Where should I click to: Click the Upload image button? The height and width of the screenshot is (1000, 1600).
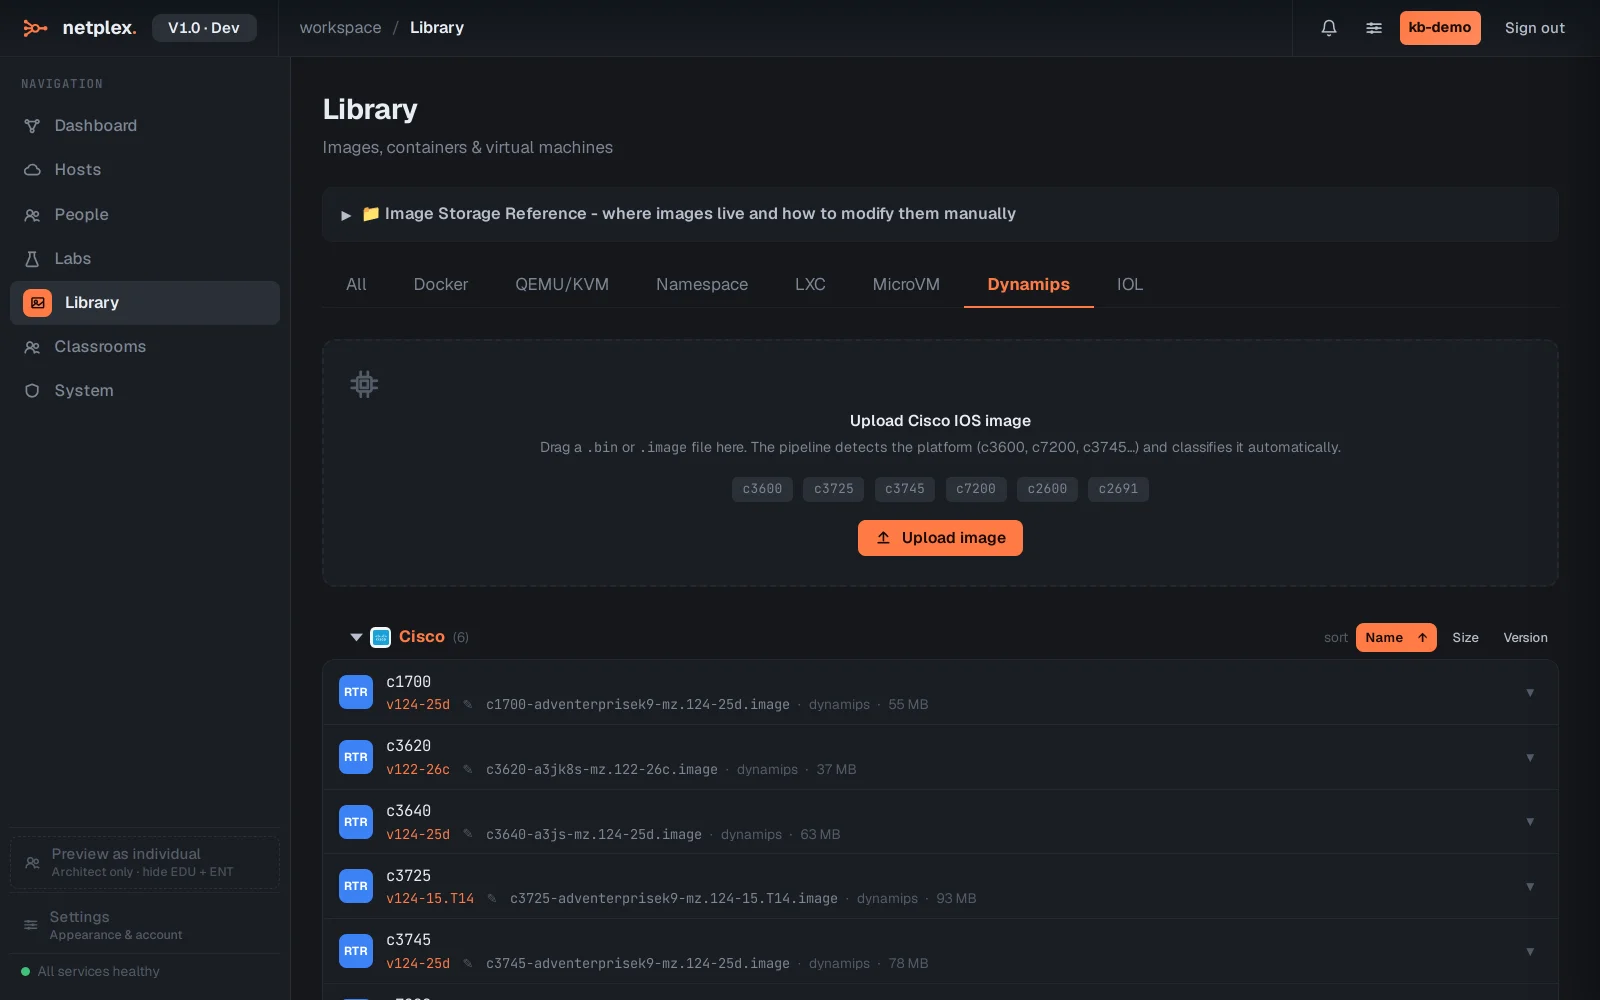click(x=940, y=538)
